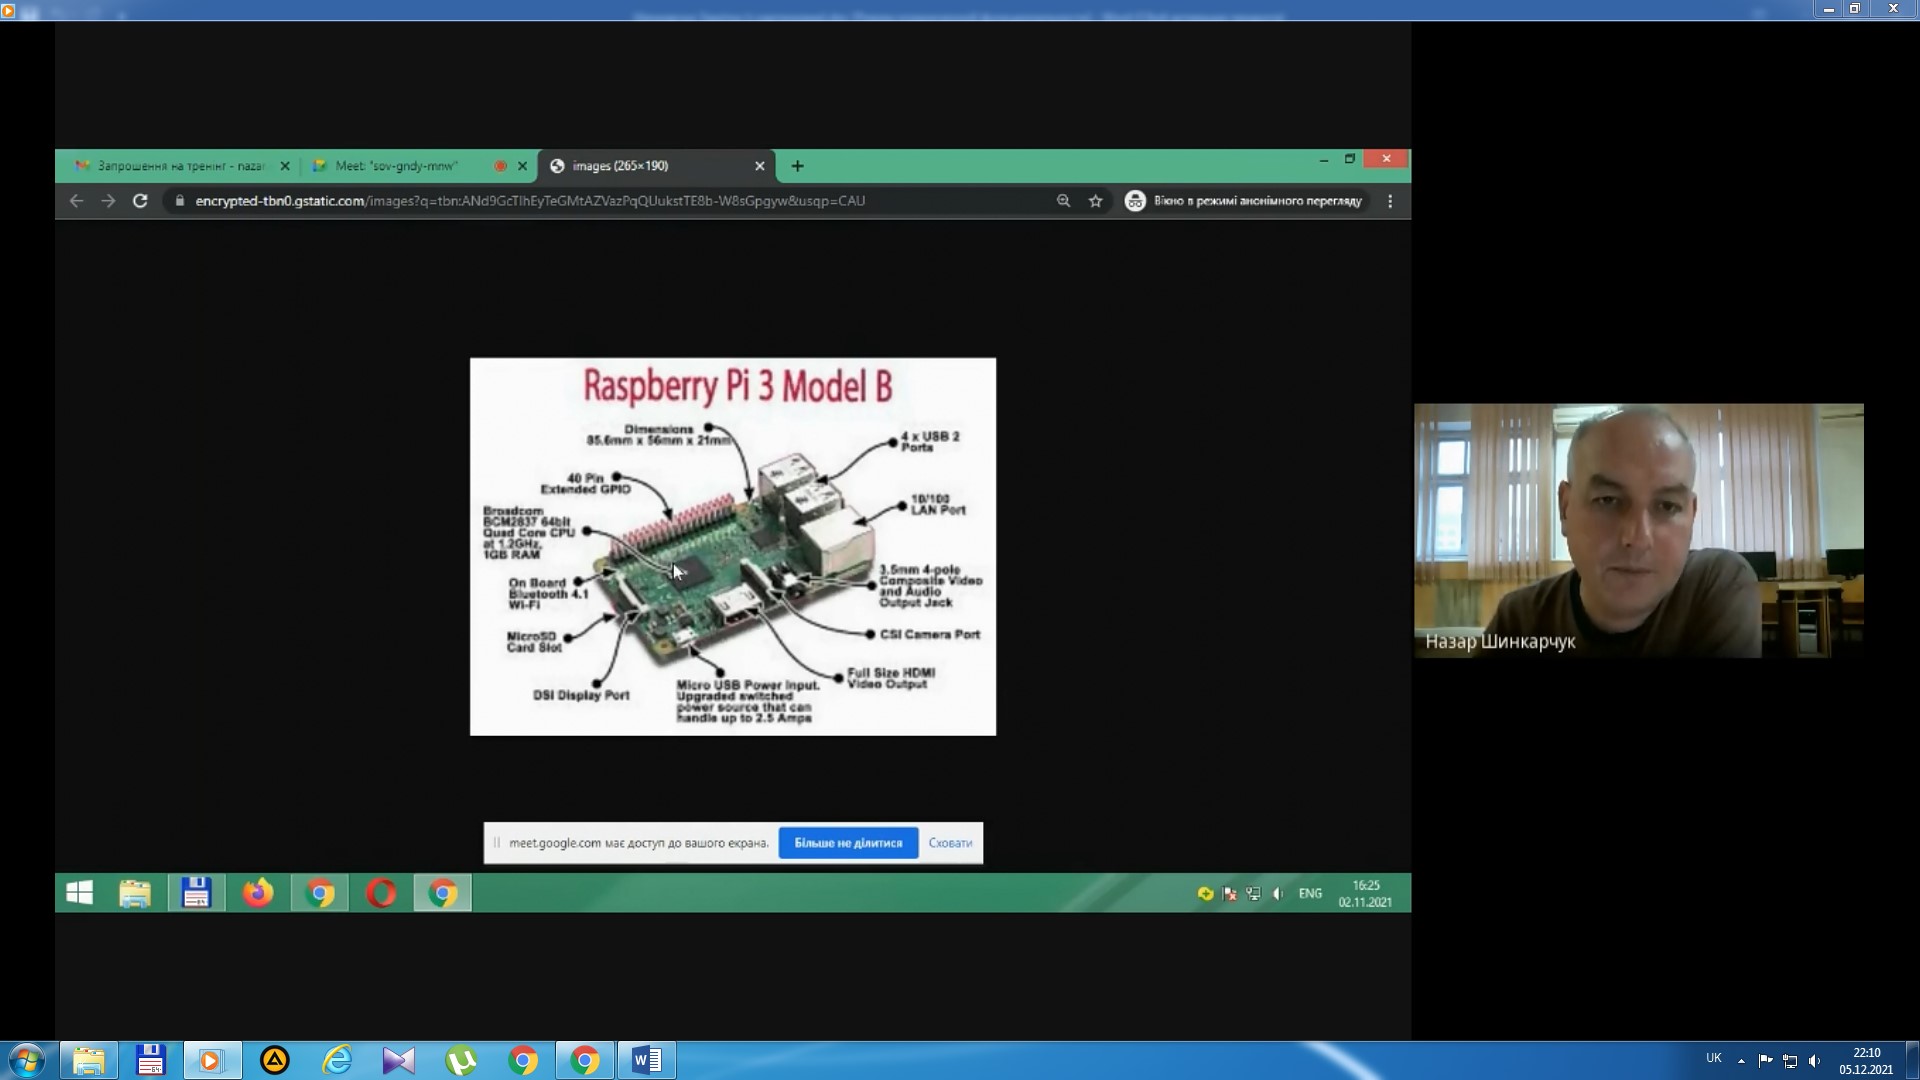Image resolution: width=1920 pixels, height=1080 pixels.
Task: Click the 16:25 clock in the shared-screen tray
Action: 1365,893
